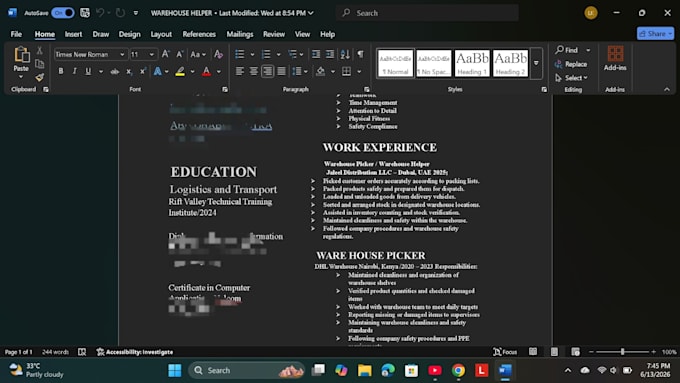The height and width of the screenshot is (383, 680).
Task: Open the font name dropdown
Action: [122, 55]
